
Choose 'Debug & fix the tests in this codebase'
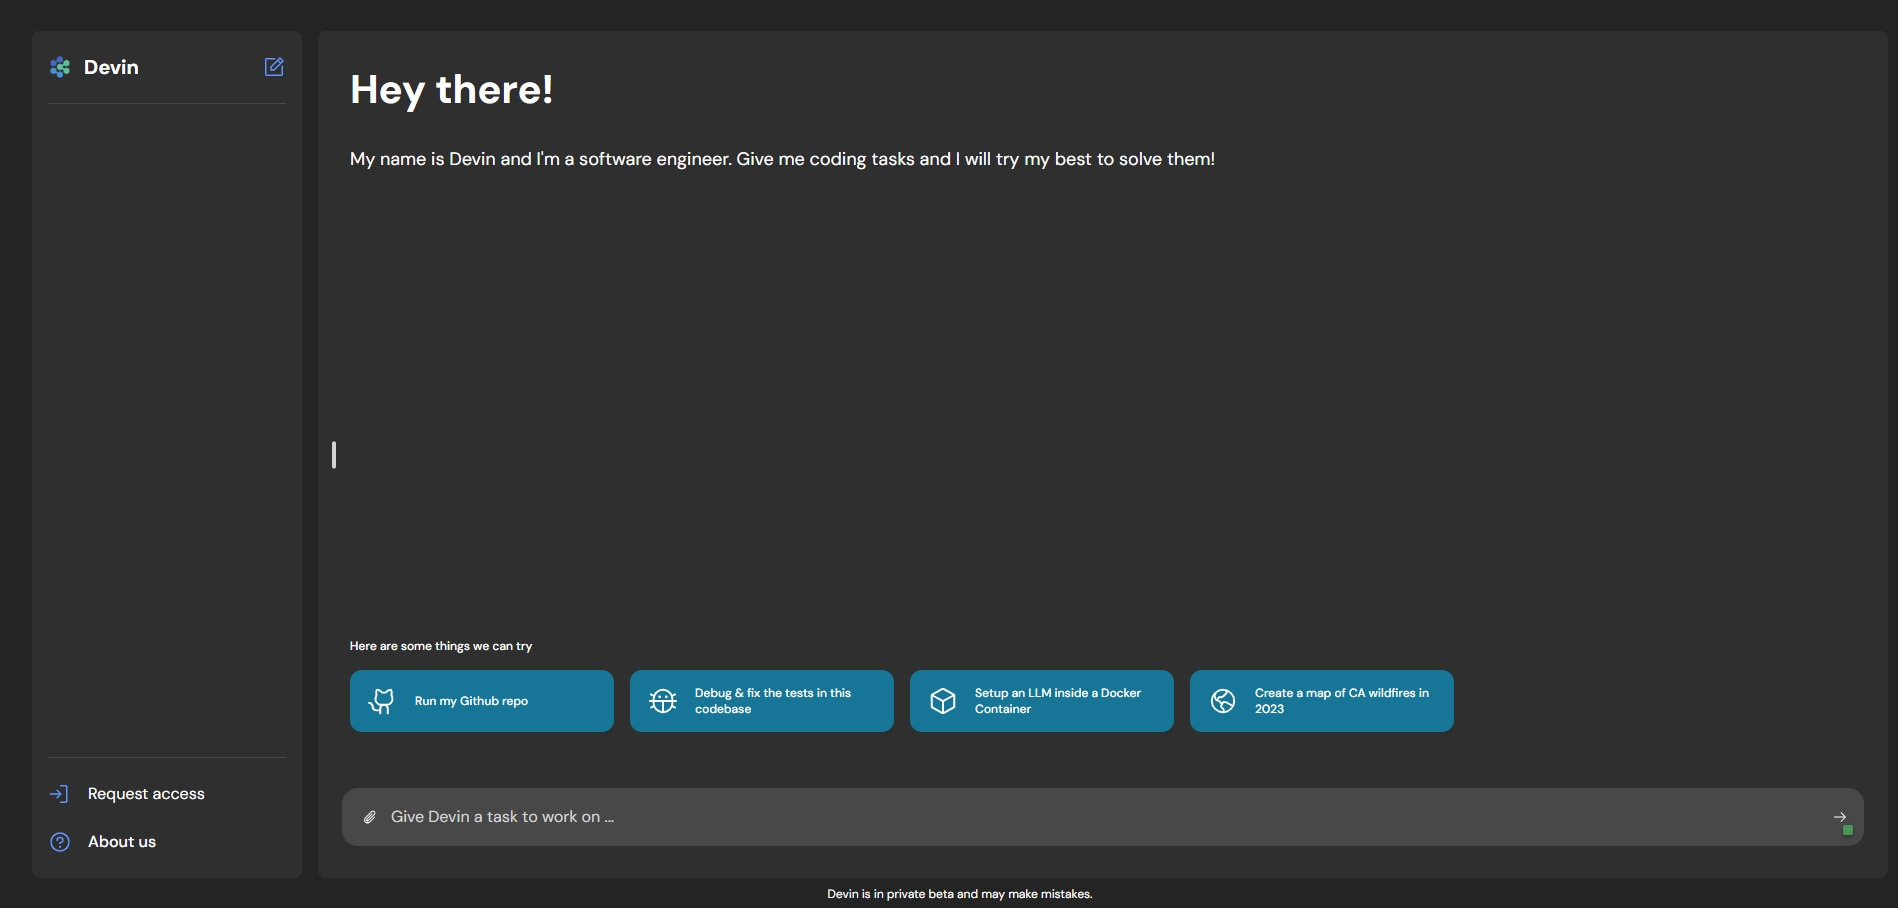point(773,701)
